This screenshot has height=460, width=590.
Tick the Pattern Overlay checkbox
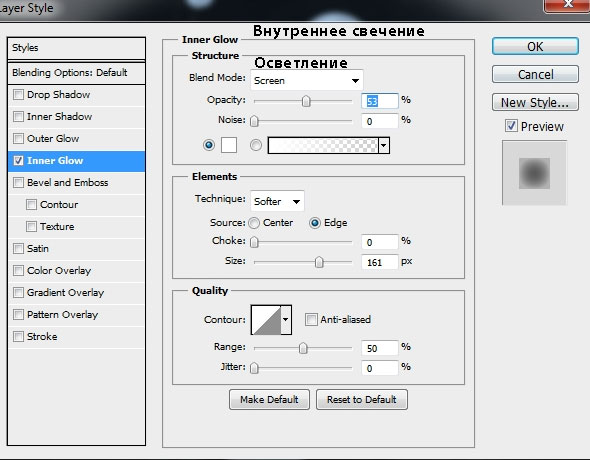click(18, 314)
